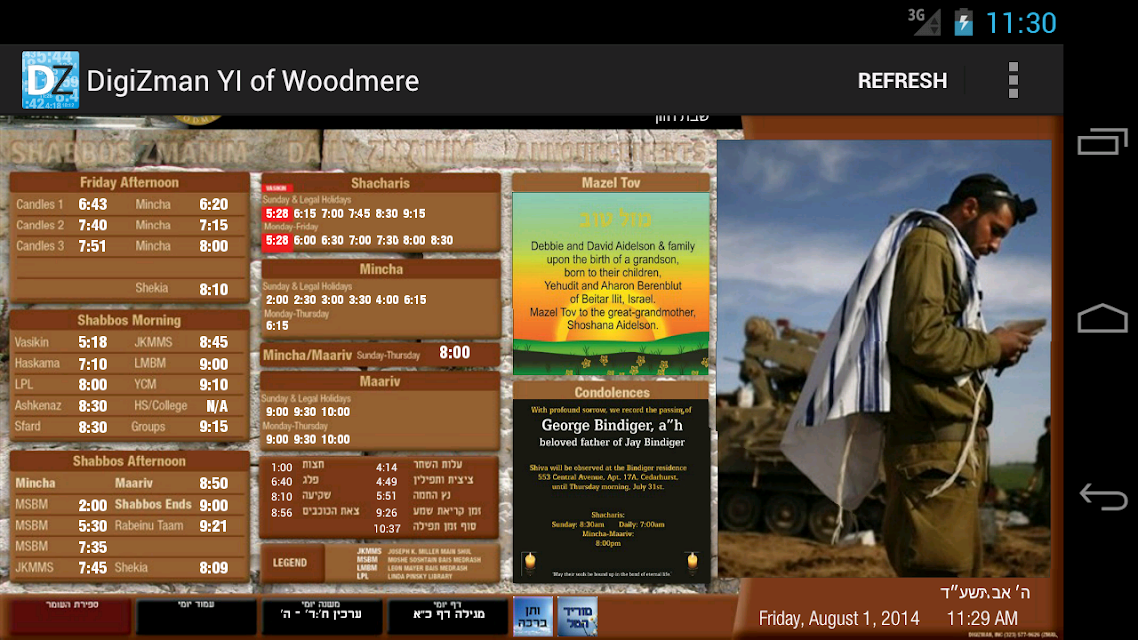The image size is (1138, 640).
Task: Tap the Mazel Tov panel header
Action: (610, 183)
